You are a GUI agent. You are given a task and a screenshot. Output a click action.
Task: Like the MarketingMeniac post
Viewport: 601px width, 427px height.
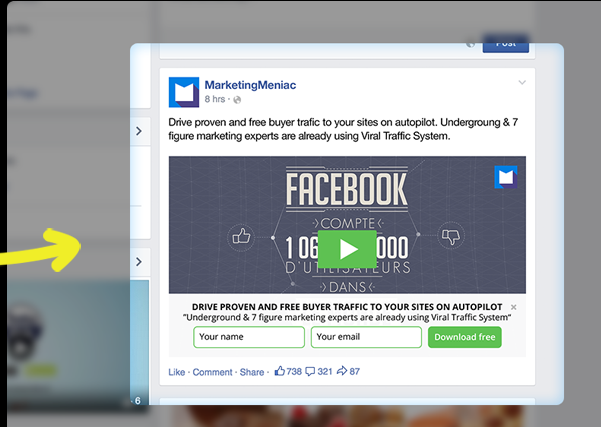[x=177, y=372]
